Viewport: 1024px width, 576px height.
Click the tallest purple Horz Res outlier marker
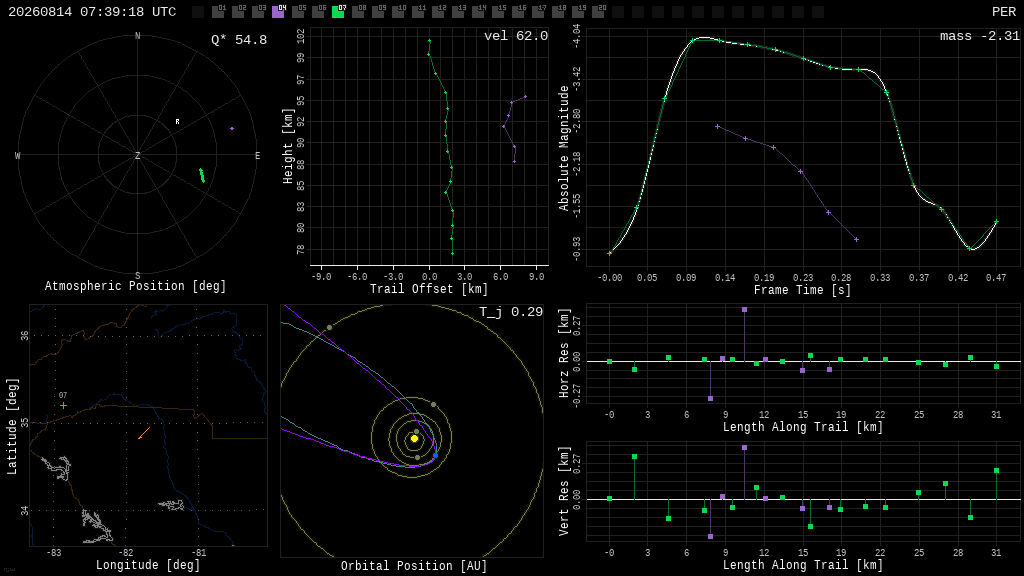click(744, 310)
